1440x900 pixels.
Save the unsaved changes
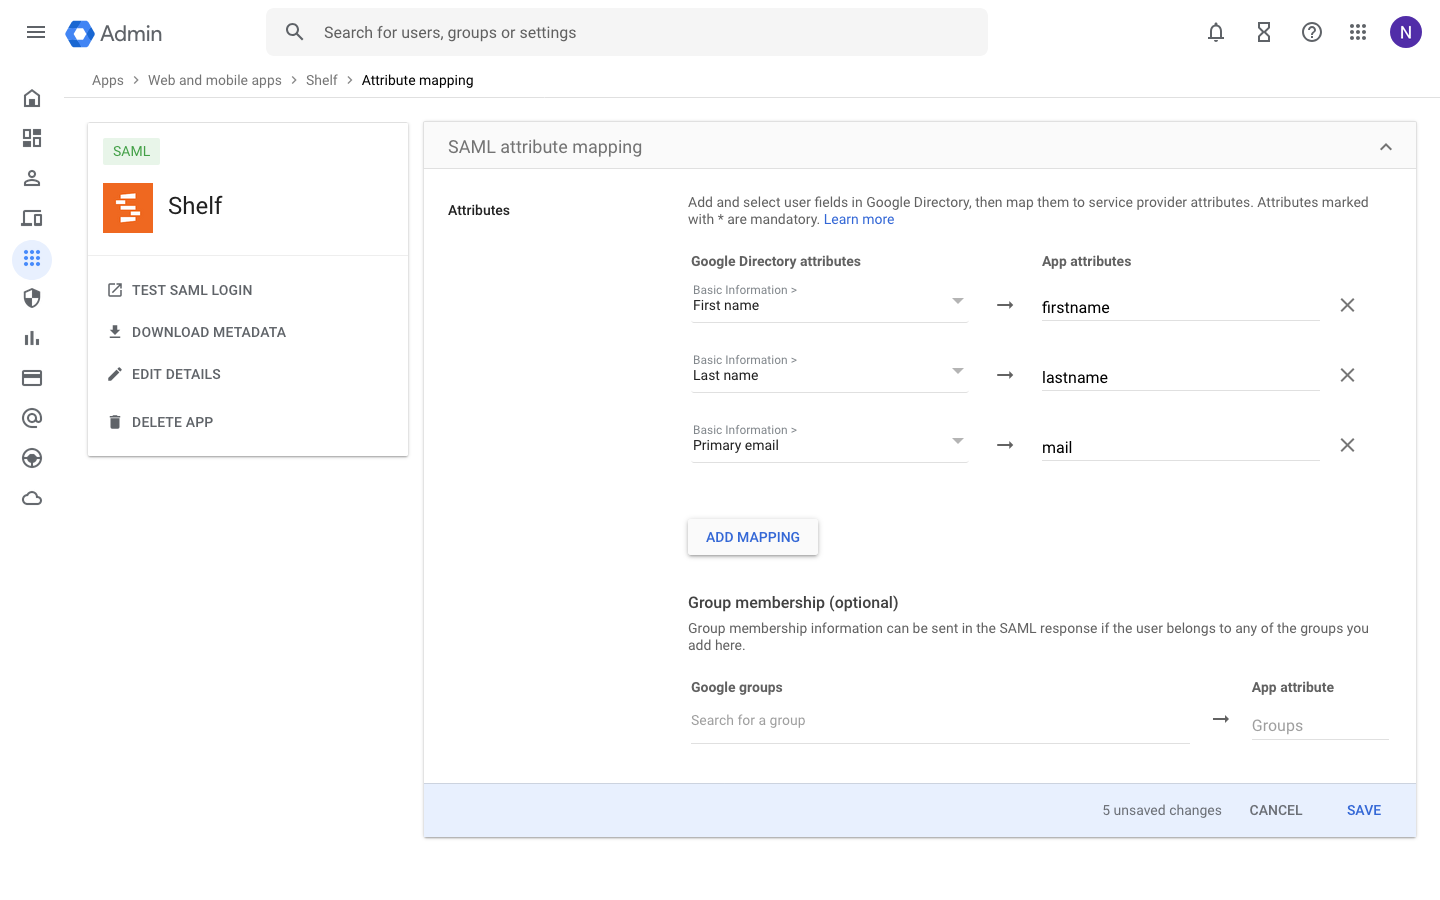click(1363, 810)
